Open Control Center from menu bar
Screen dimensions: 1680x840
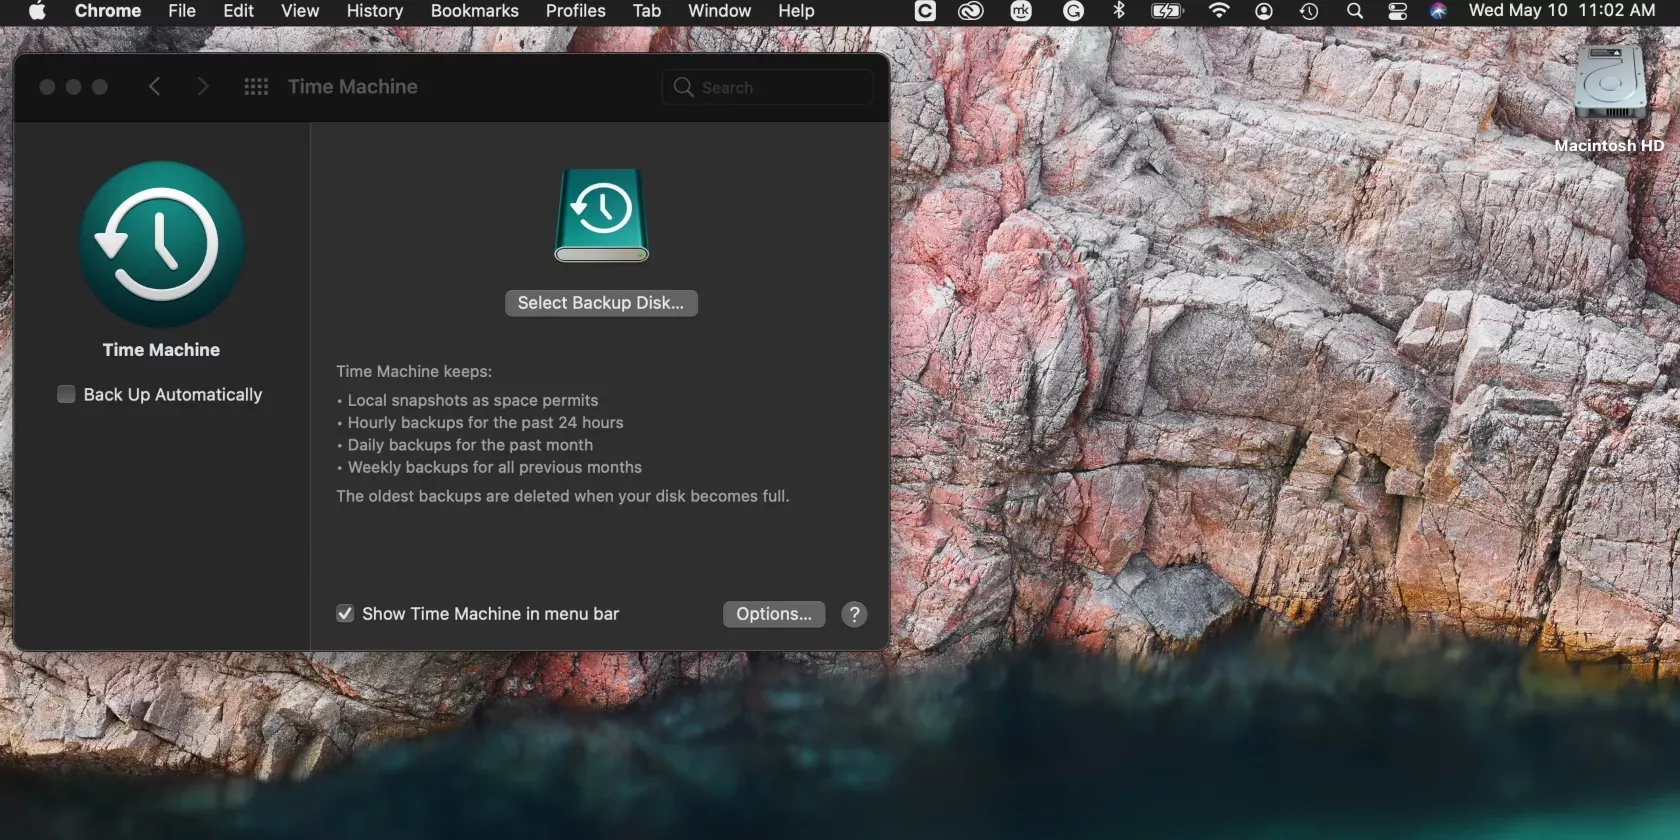1397,11
